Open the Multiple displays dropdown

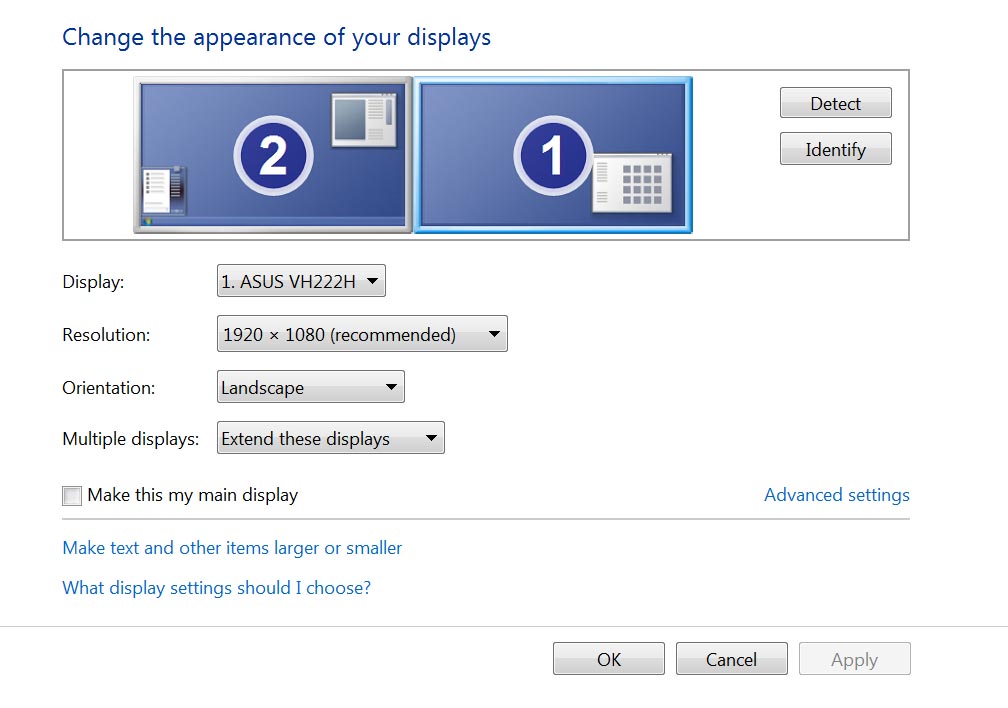(330, 438)
